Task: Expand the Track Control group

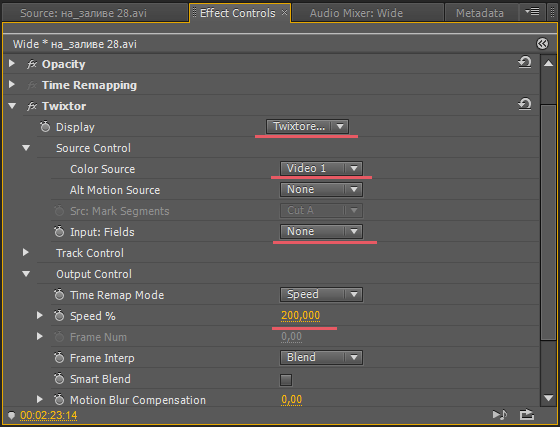Action: (x=26, y=252)
